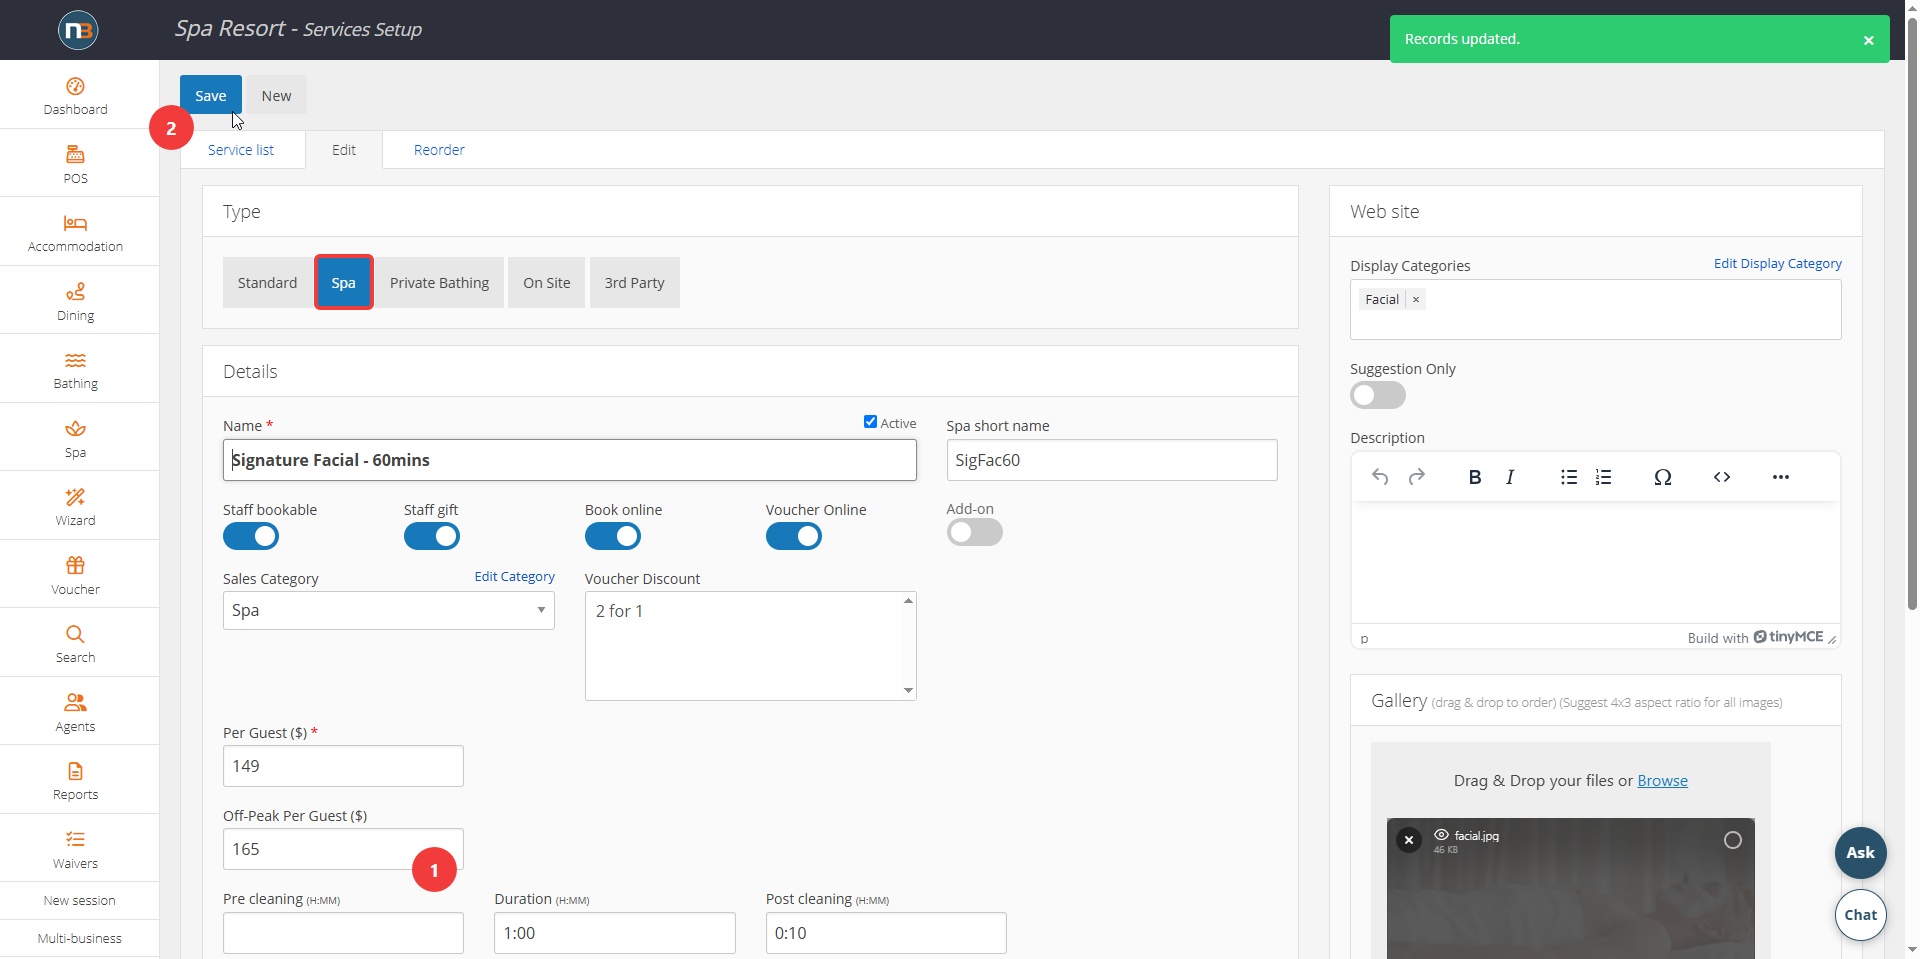The image size is (1920, 959).
Task: Focus the Post cleaning field
Action: point(886,933)
